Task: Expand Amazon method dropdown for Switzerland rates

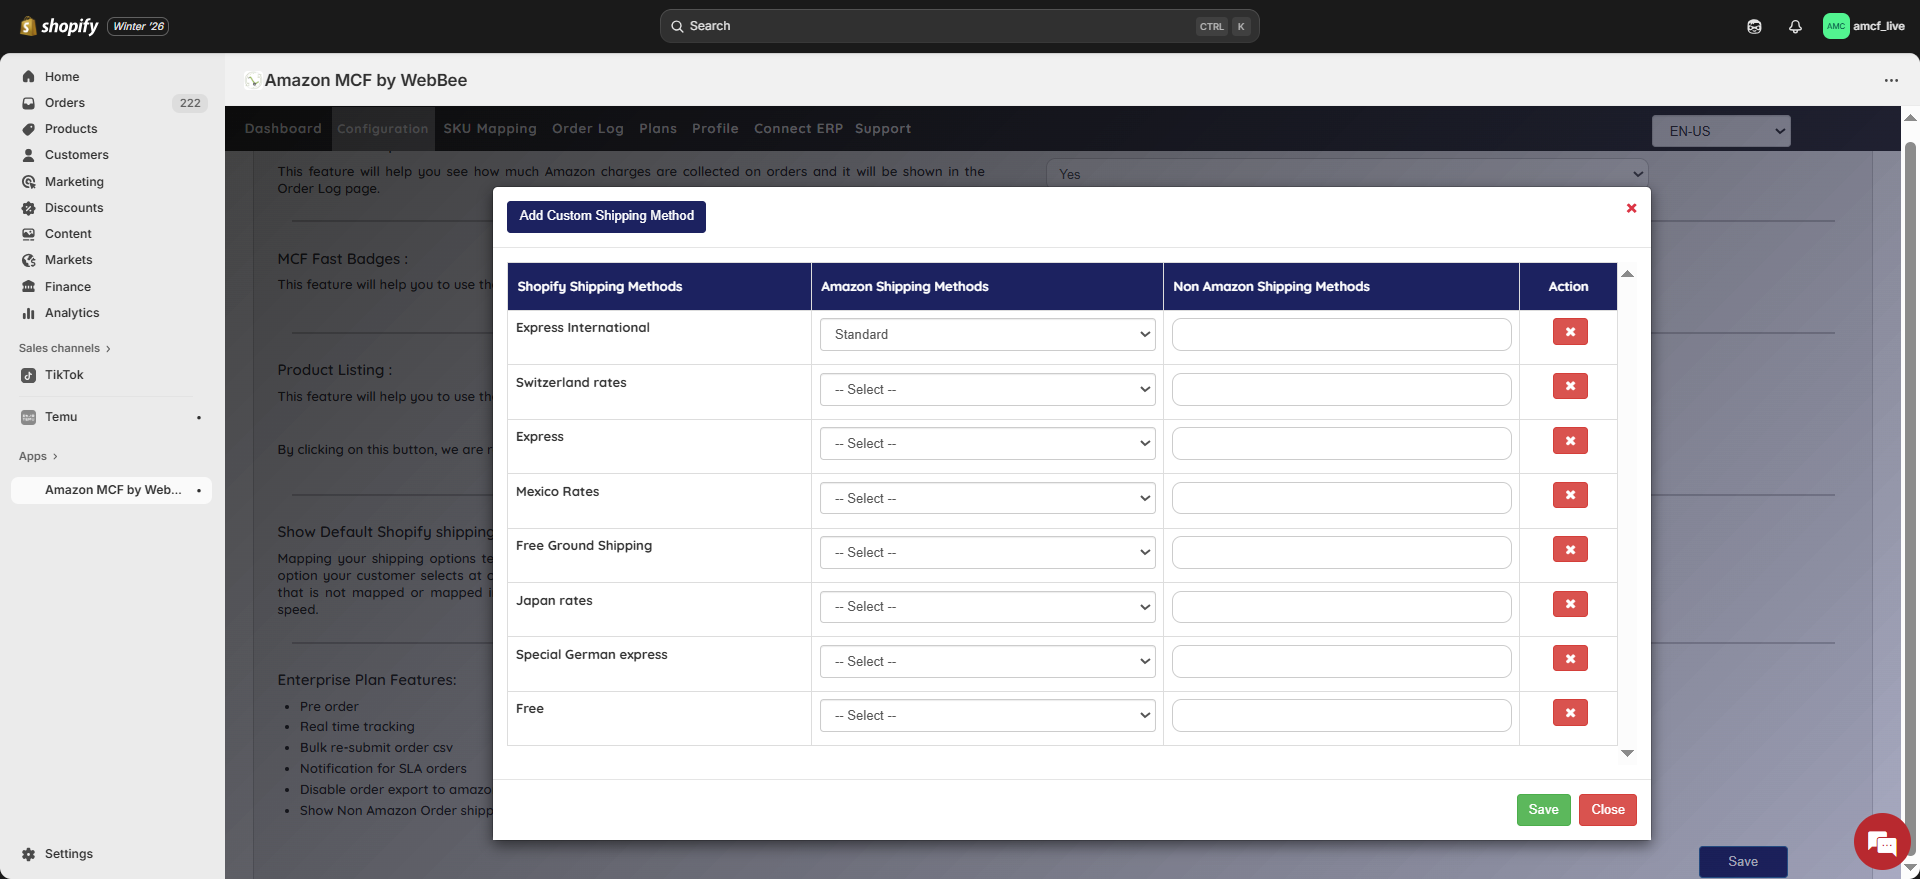Action: [x=987, y=390]
